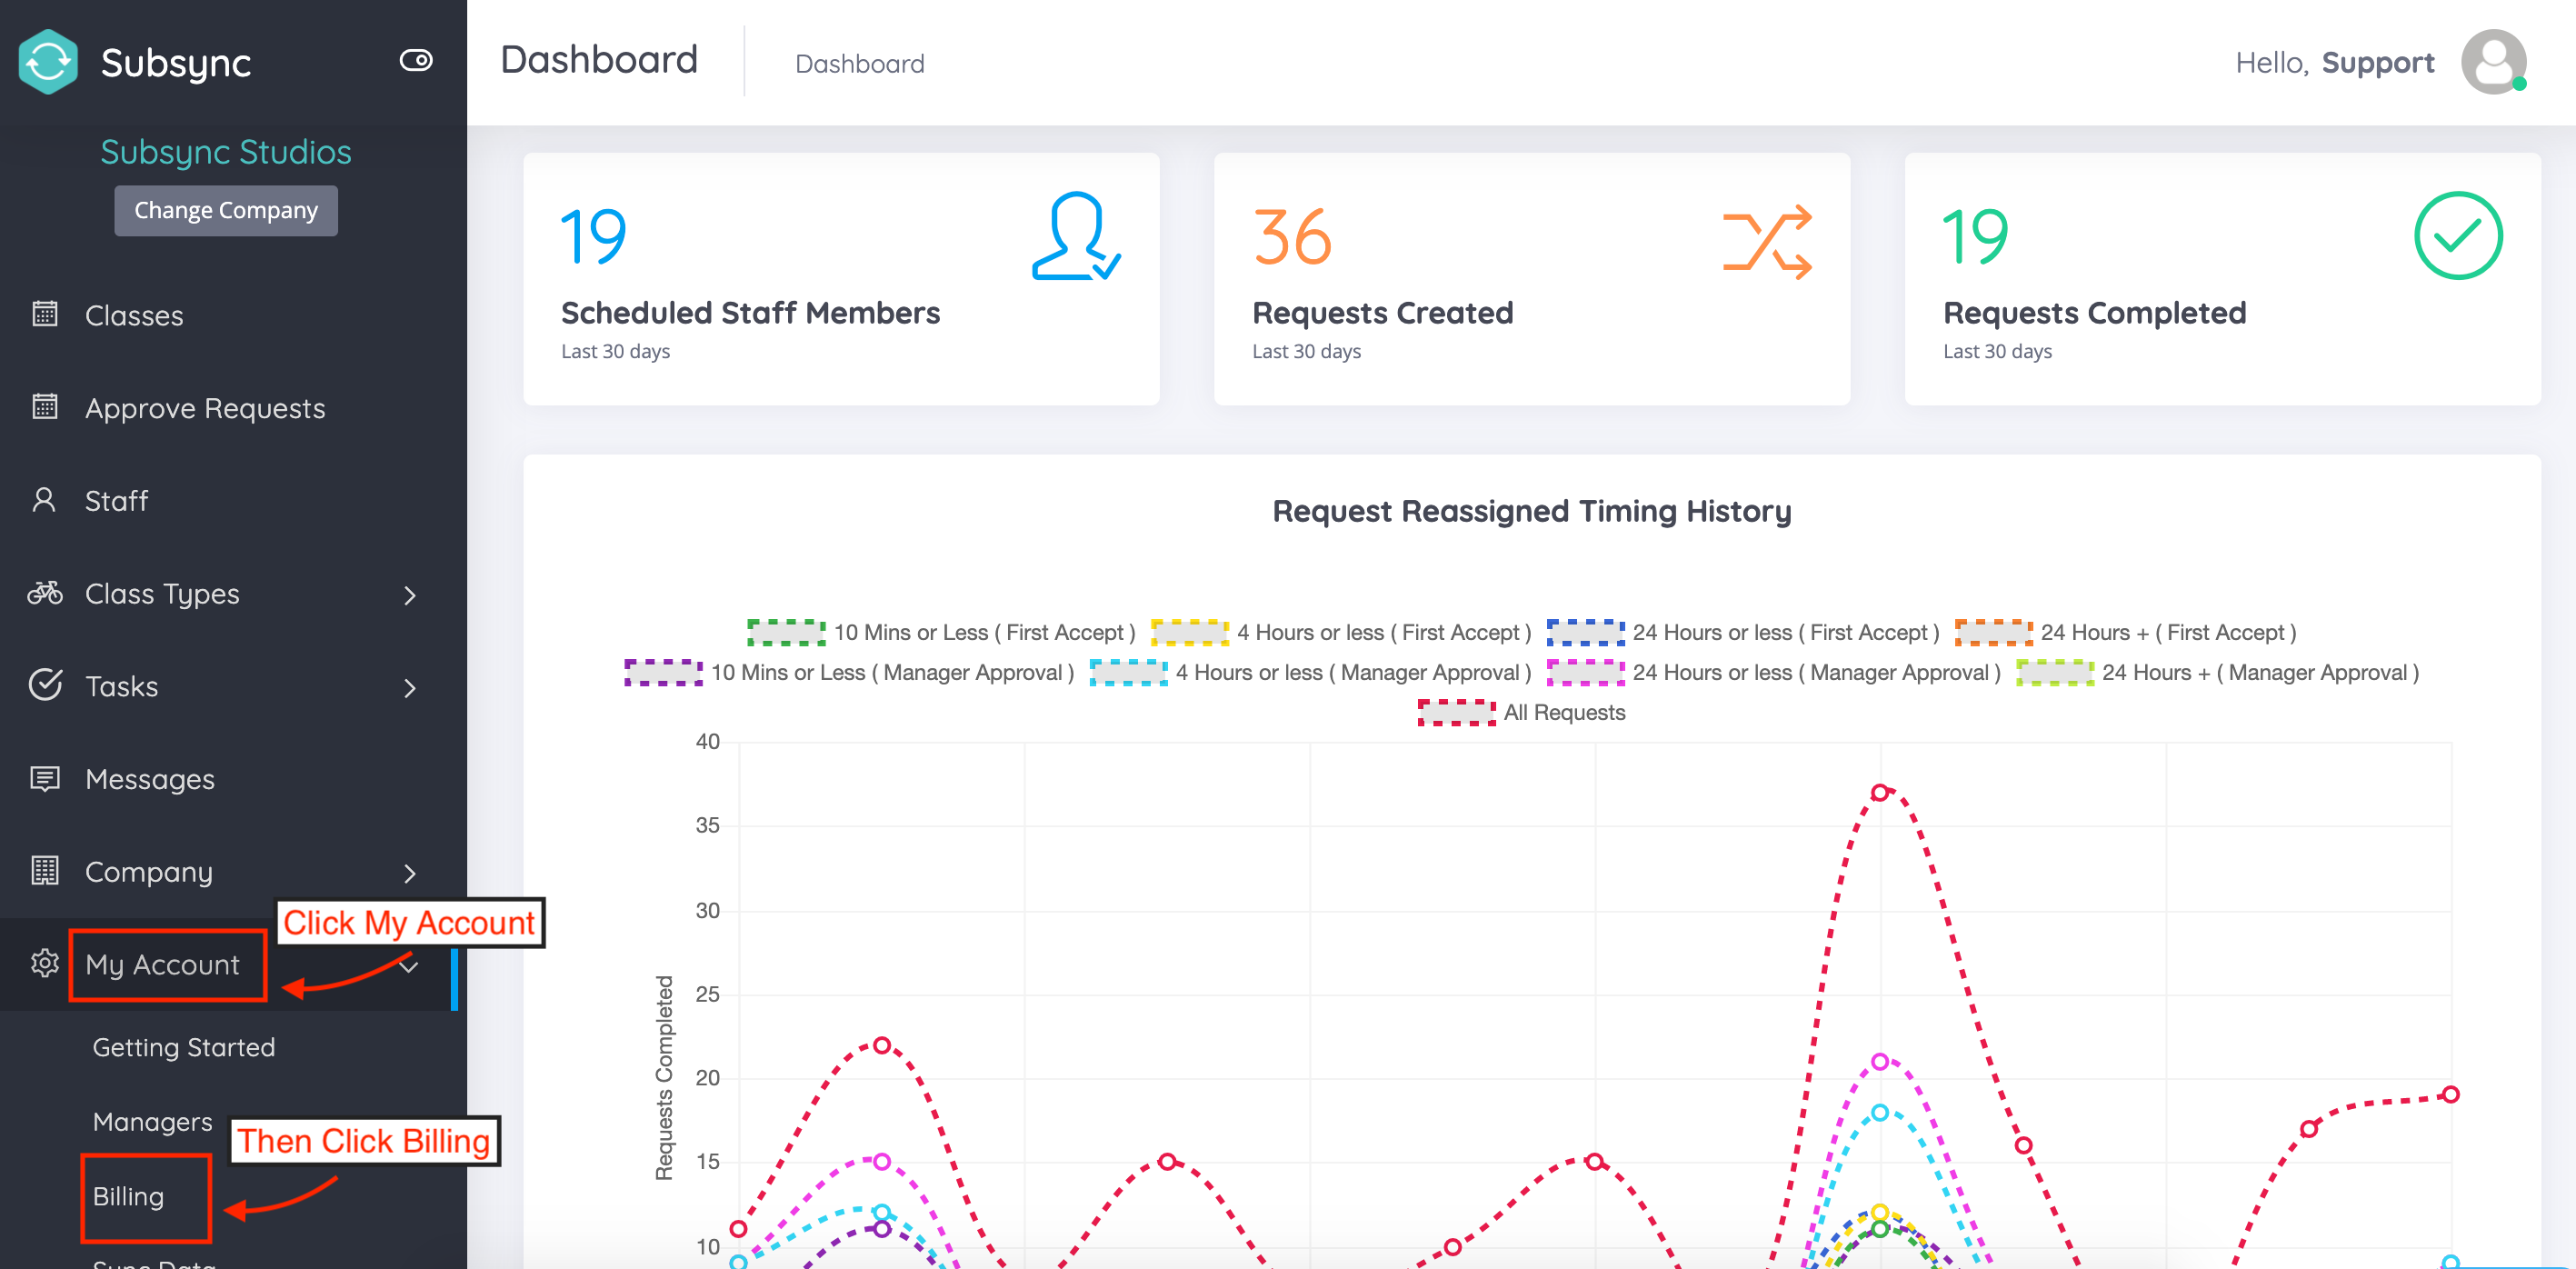Click the Subsync brand name text
Viewport: 2576px width, 1269px height.
pos(176,63)
